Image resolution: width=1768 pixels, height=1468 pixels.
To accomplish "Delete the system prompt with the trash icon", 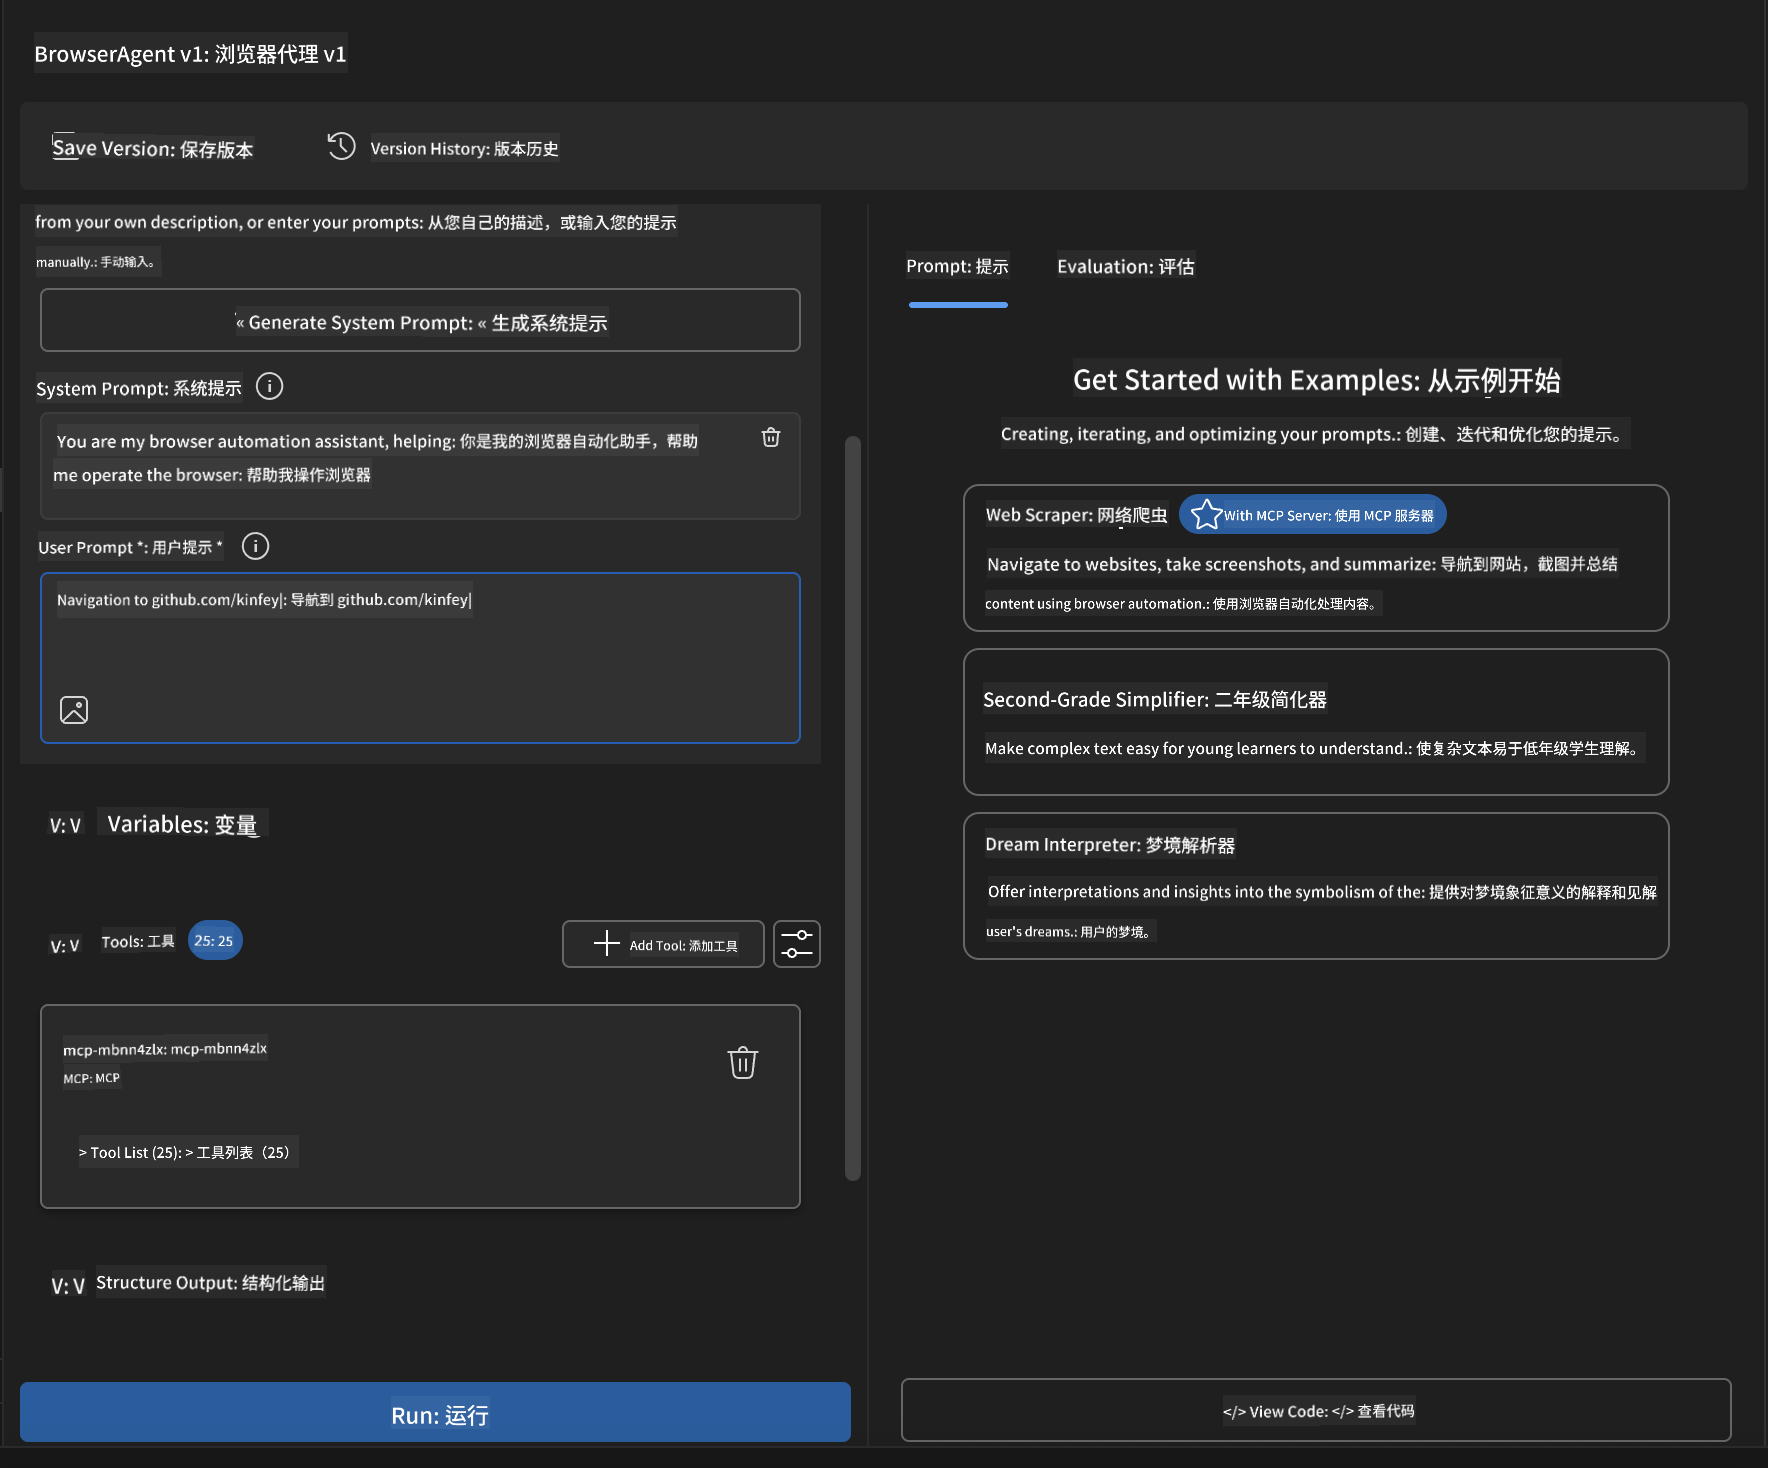I will click(771, 437).
